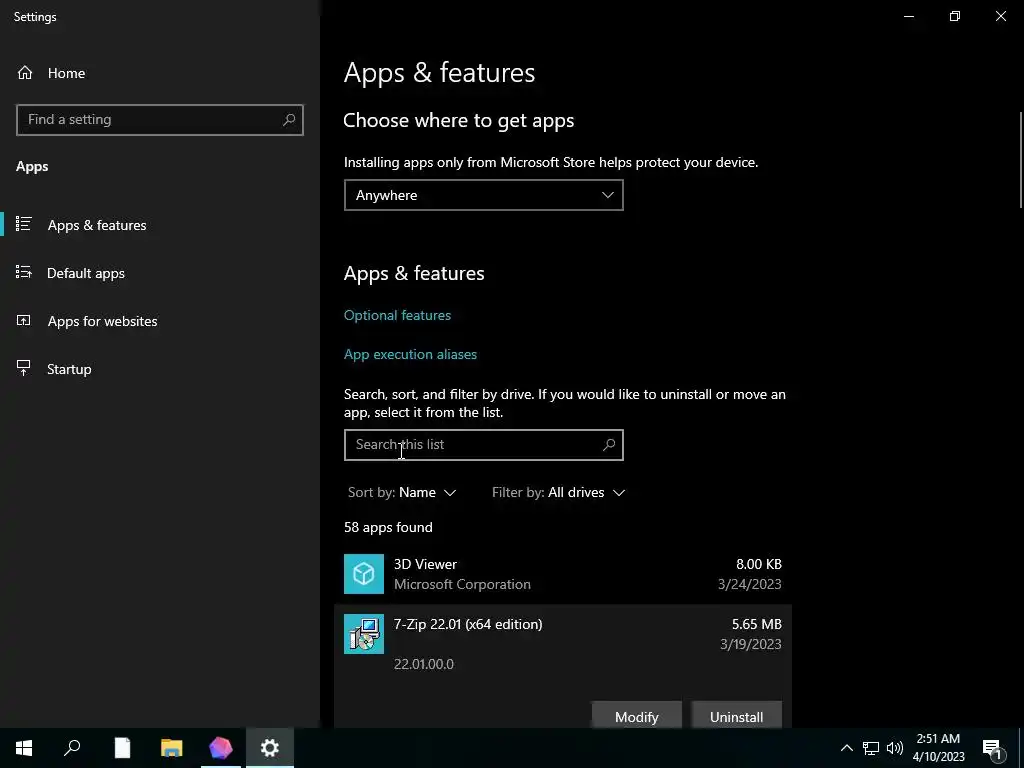Focus the Find a setting field

[159, 120]
